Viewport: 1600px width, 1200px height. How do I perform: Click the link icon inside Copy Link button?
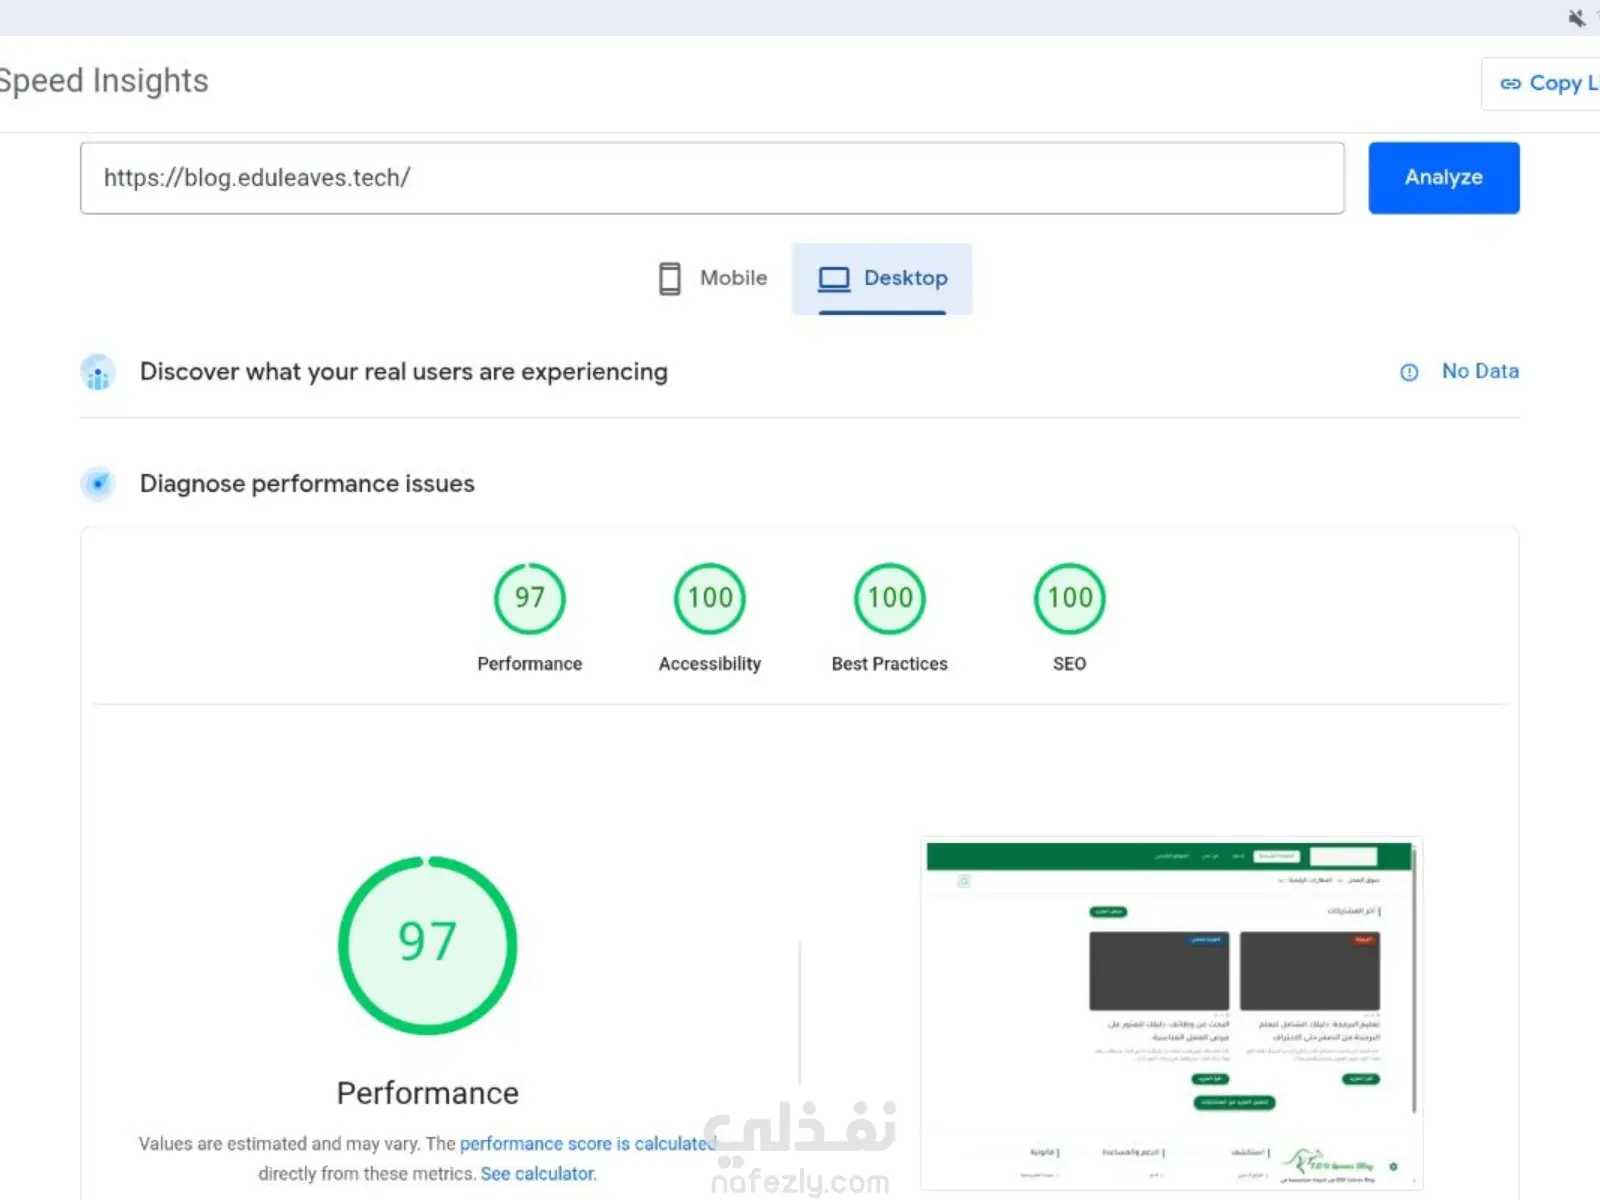click(1510, 84)
